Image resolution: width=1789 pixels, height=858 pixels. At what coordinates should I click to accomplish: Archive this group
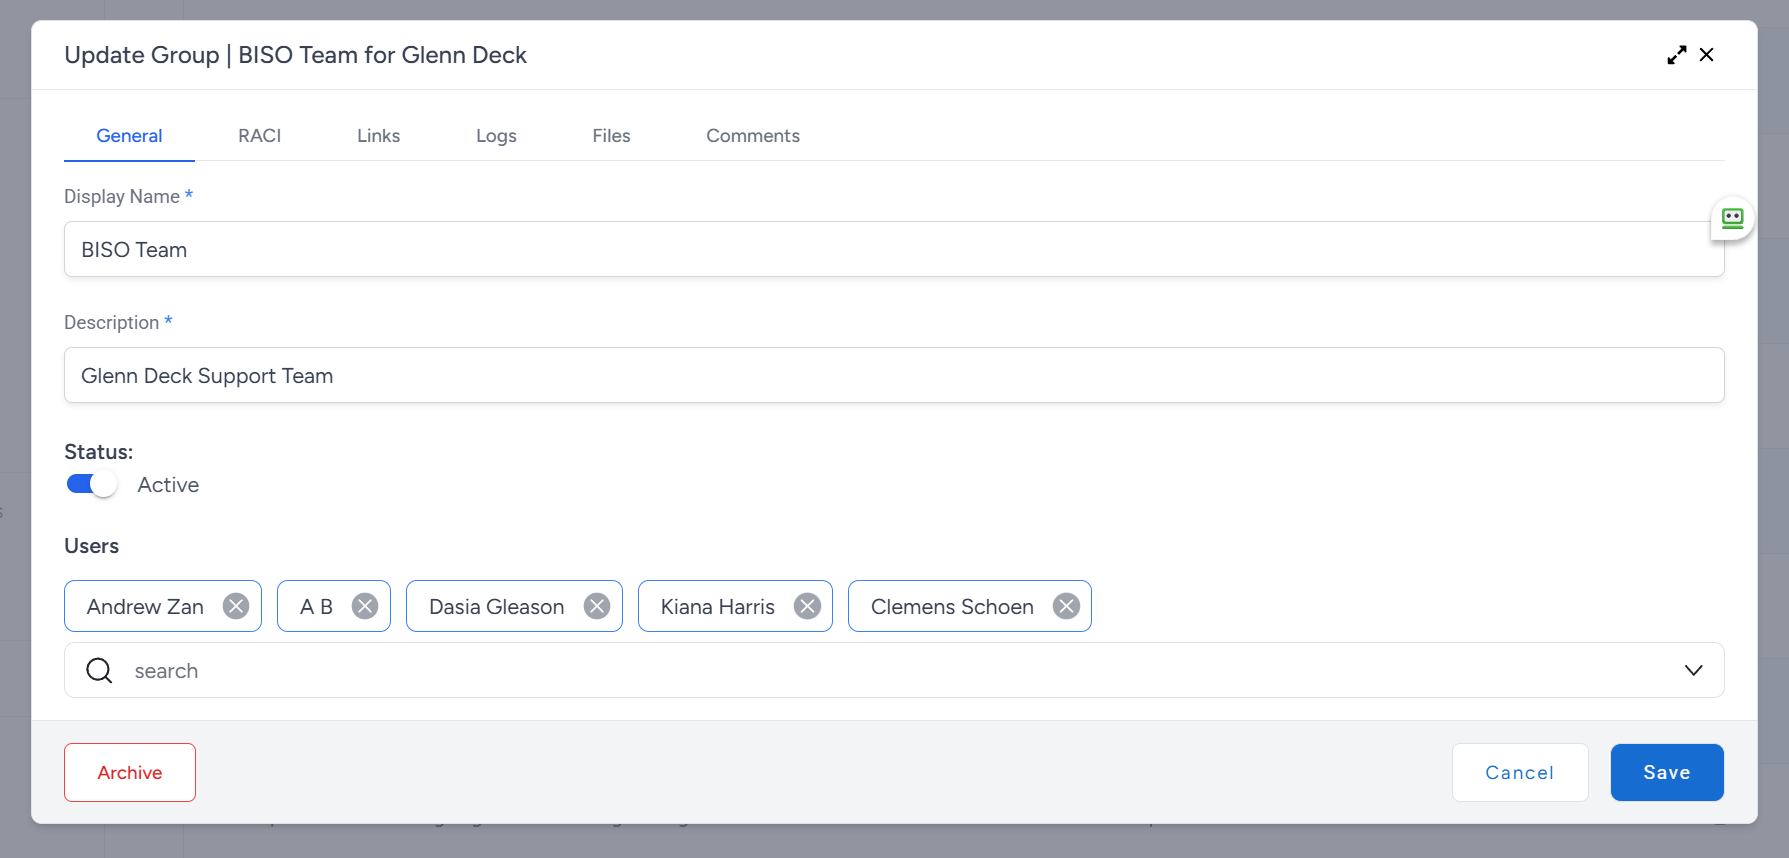tap(130, 772)
